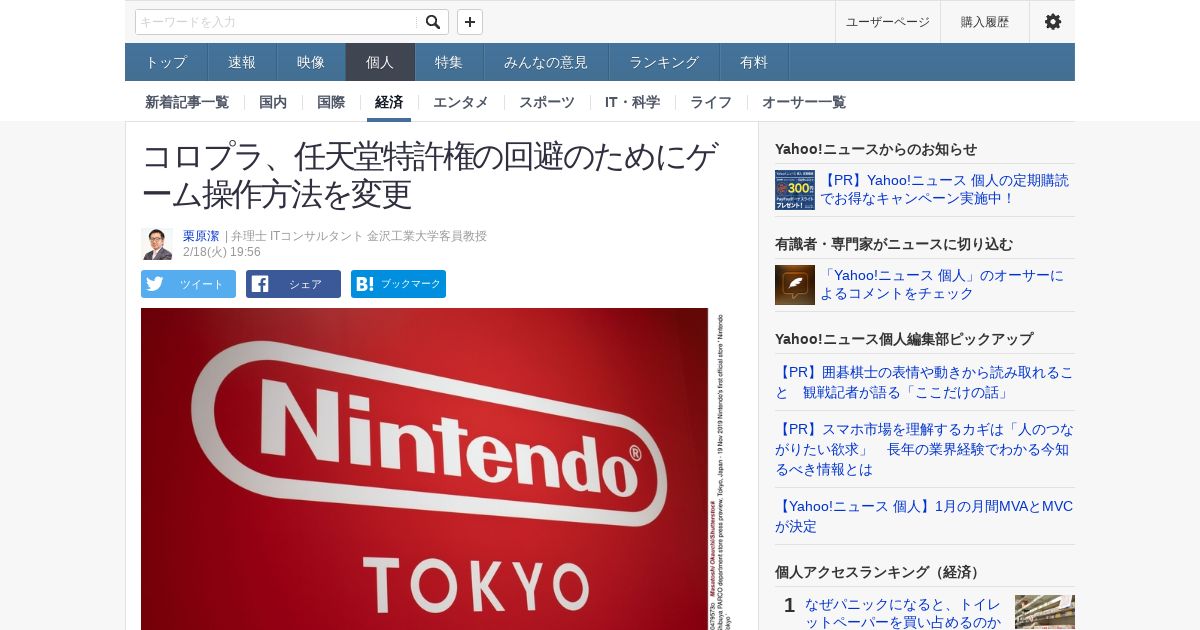The height and width of the screenshot is (630, 1200).
Task: Select the 有料 tab
Action: tap(754, 62)
